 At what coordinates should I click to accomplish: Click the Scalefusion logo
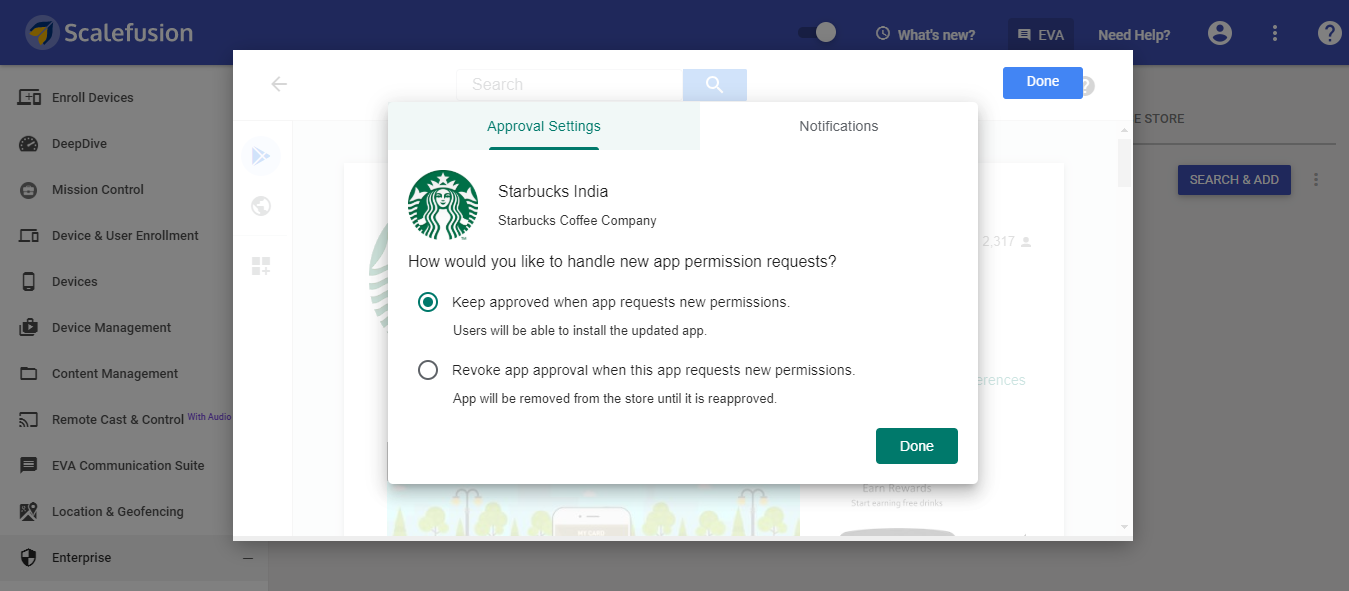click(109, 33)
